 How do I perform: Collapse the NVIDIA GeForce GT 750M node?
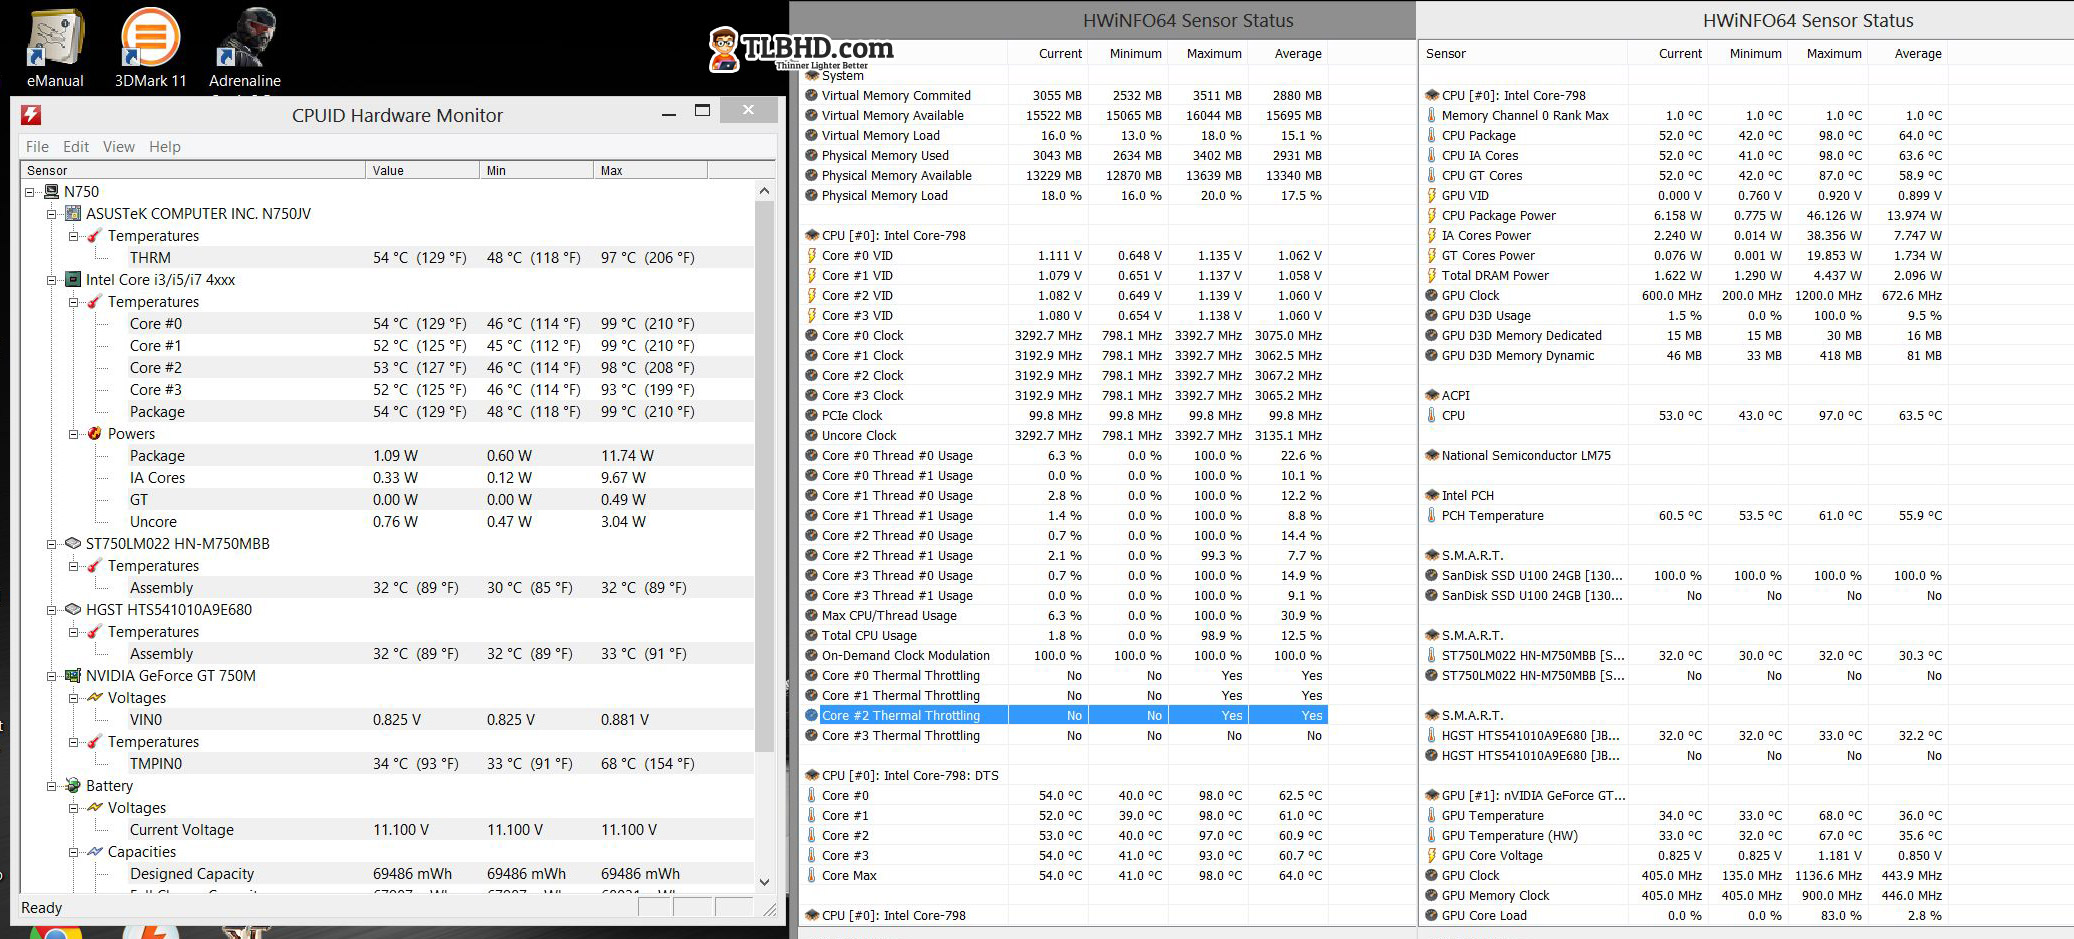[x=52, y=676]
